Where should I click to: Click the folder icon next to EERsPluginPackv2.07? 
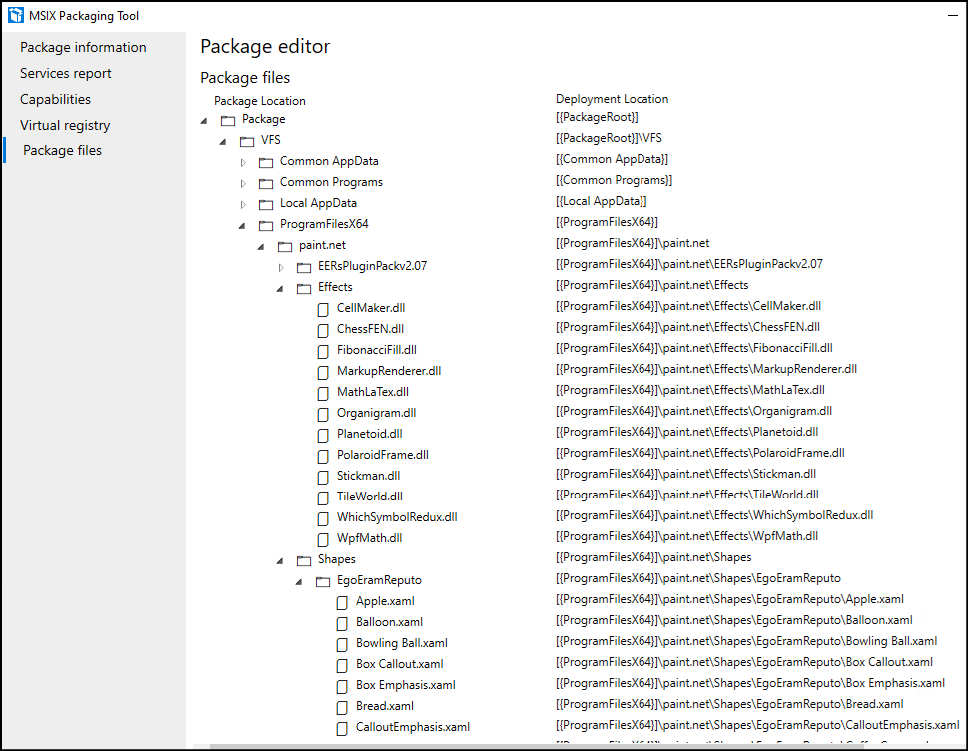pos(304,267)
